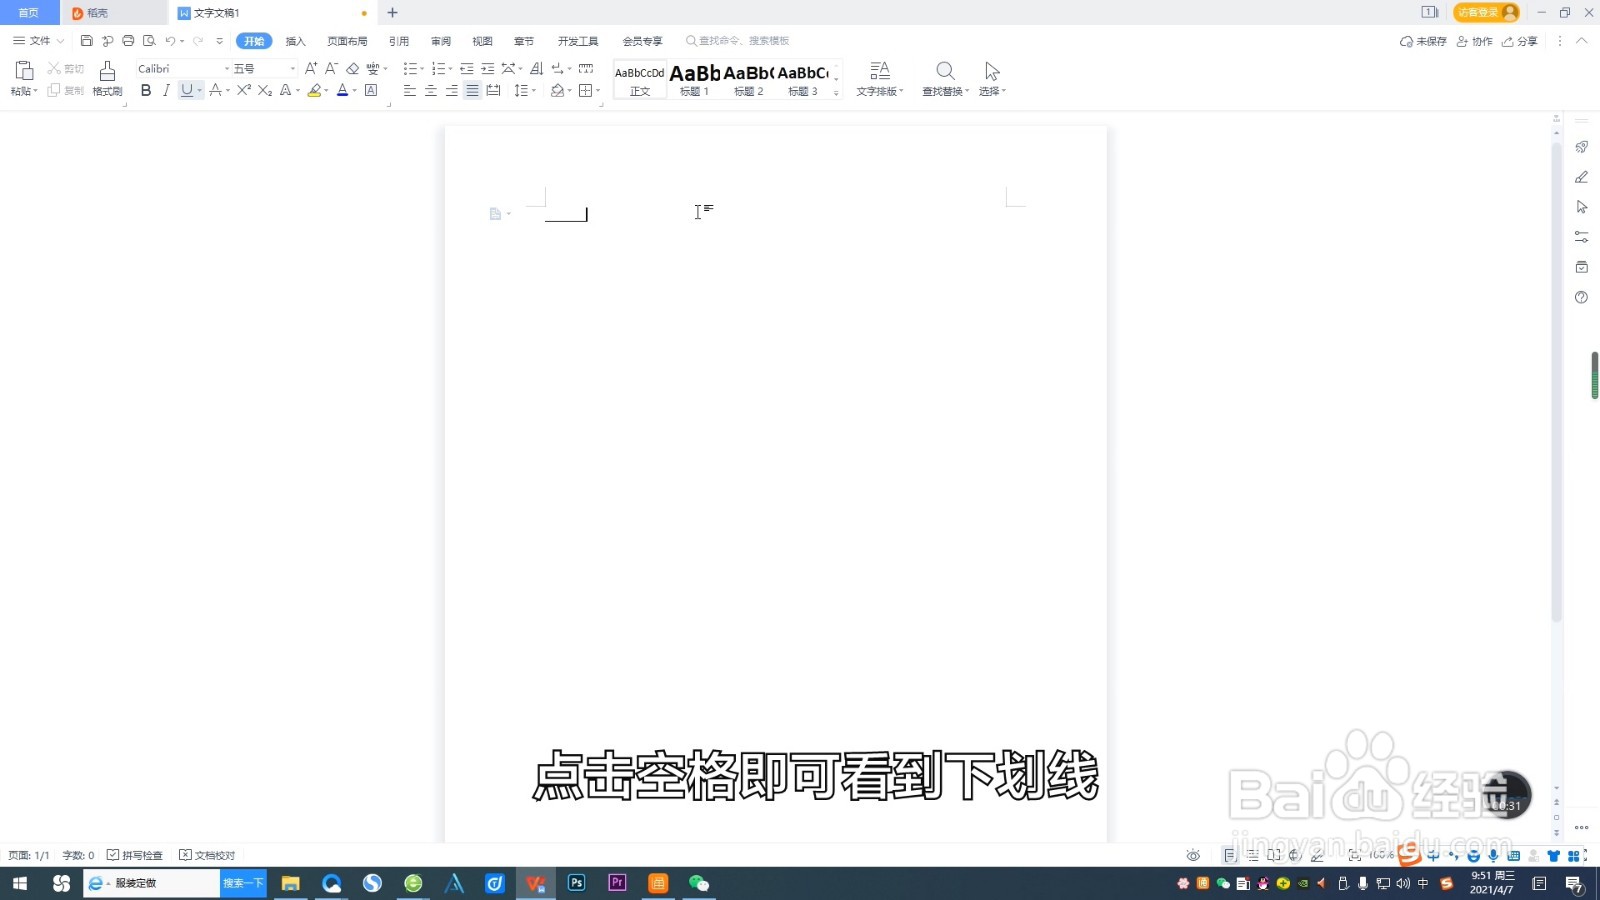Expand the bullet list dropdown
1600x900 pixels.
point(421,69)
